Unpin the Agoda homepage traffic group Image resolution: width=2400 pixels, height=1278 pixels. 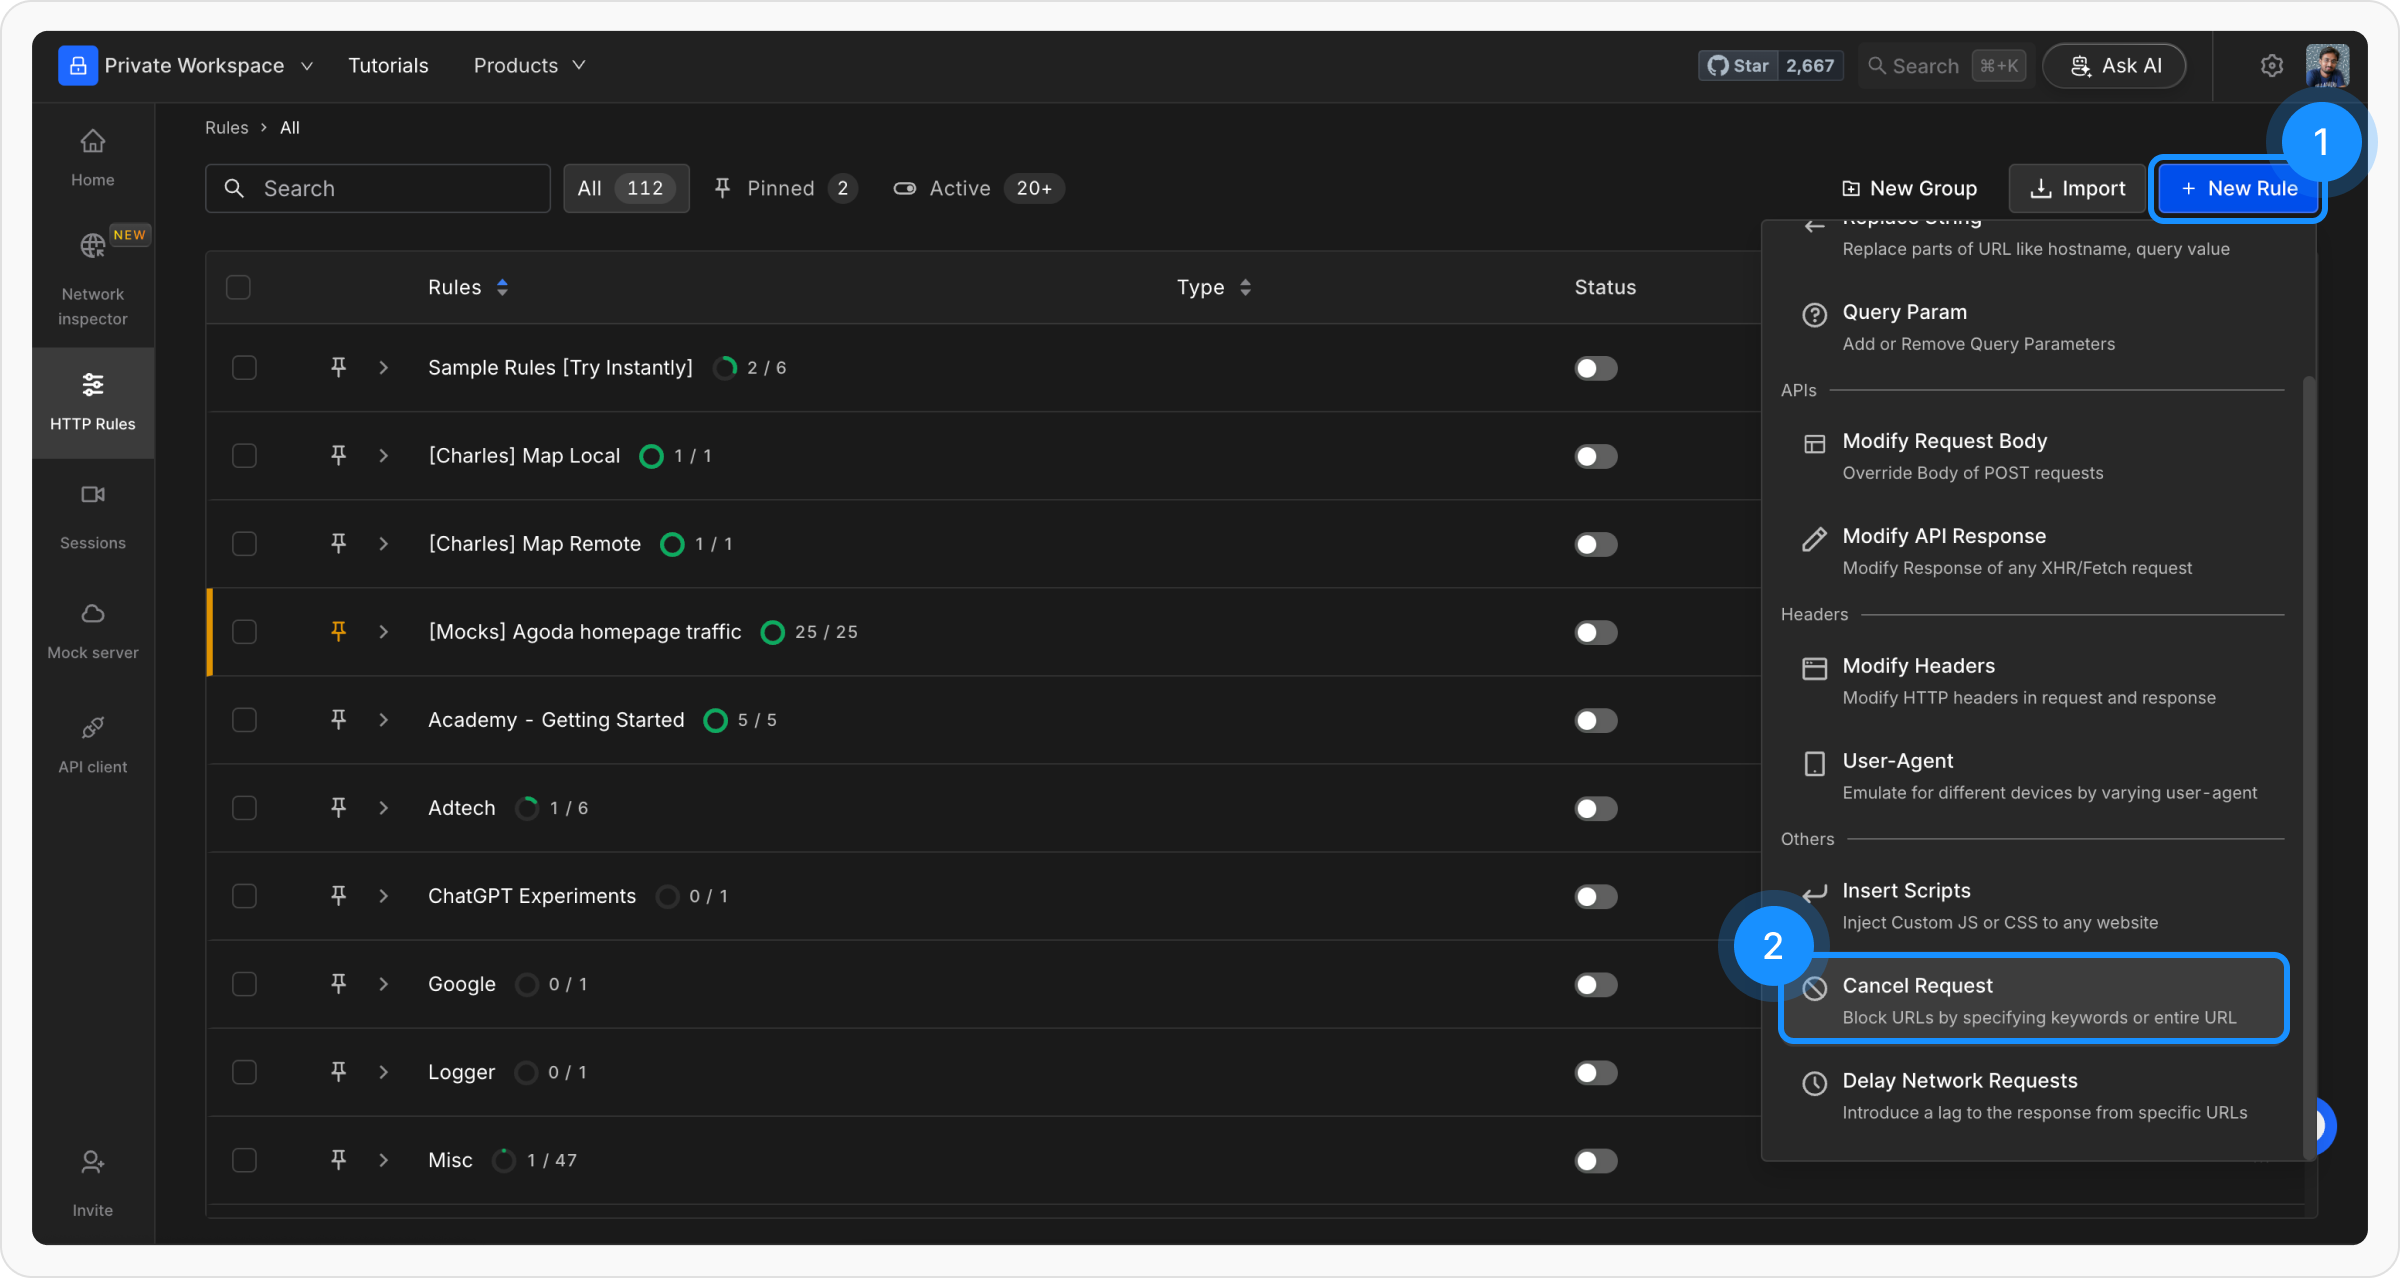pos(338,631)
